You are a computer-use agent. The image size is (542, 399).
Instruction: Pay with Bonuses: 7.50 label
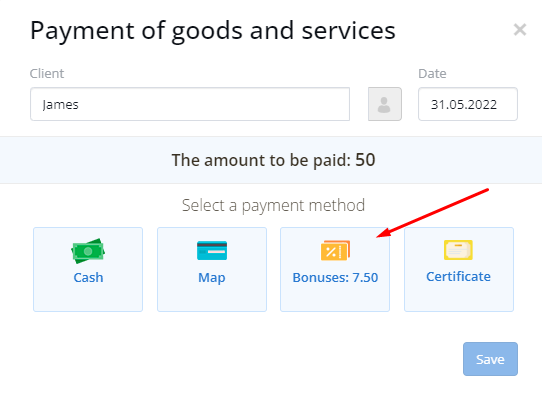(335, 278)
